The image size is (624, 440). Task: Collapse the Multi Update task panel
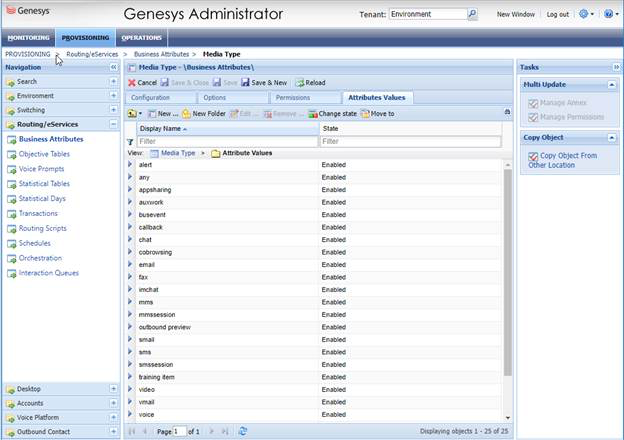click(x=611, y=84)
